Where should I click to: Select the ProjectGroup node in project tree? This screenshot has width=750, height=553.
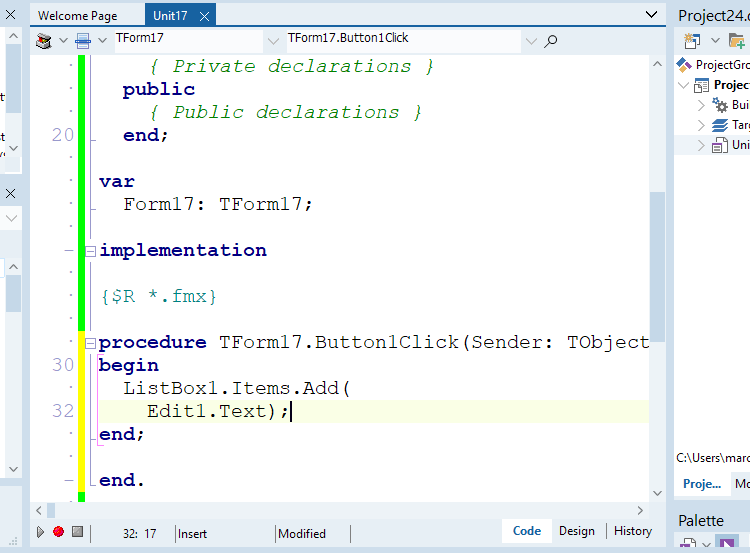(x=720, y=65)
